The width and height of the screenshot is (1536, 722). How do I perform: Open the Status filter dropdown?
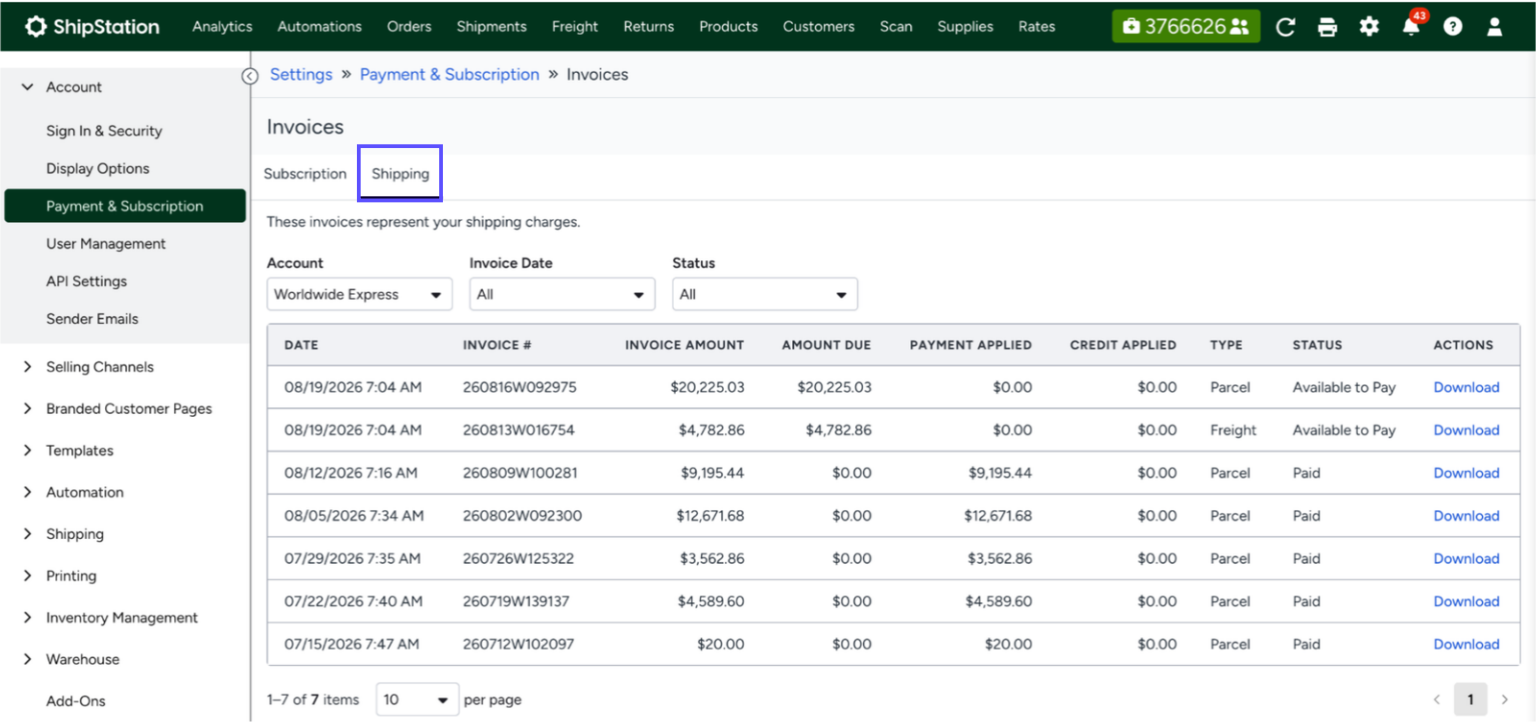click(765, 294)
